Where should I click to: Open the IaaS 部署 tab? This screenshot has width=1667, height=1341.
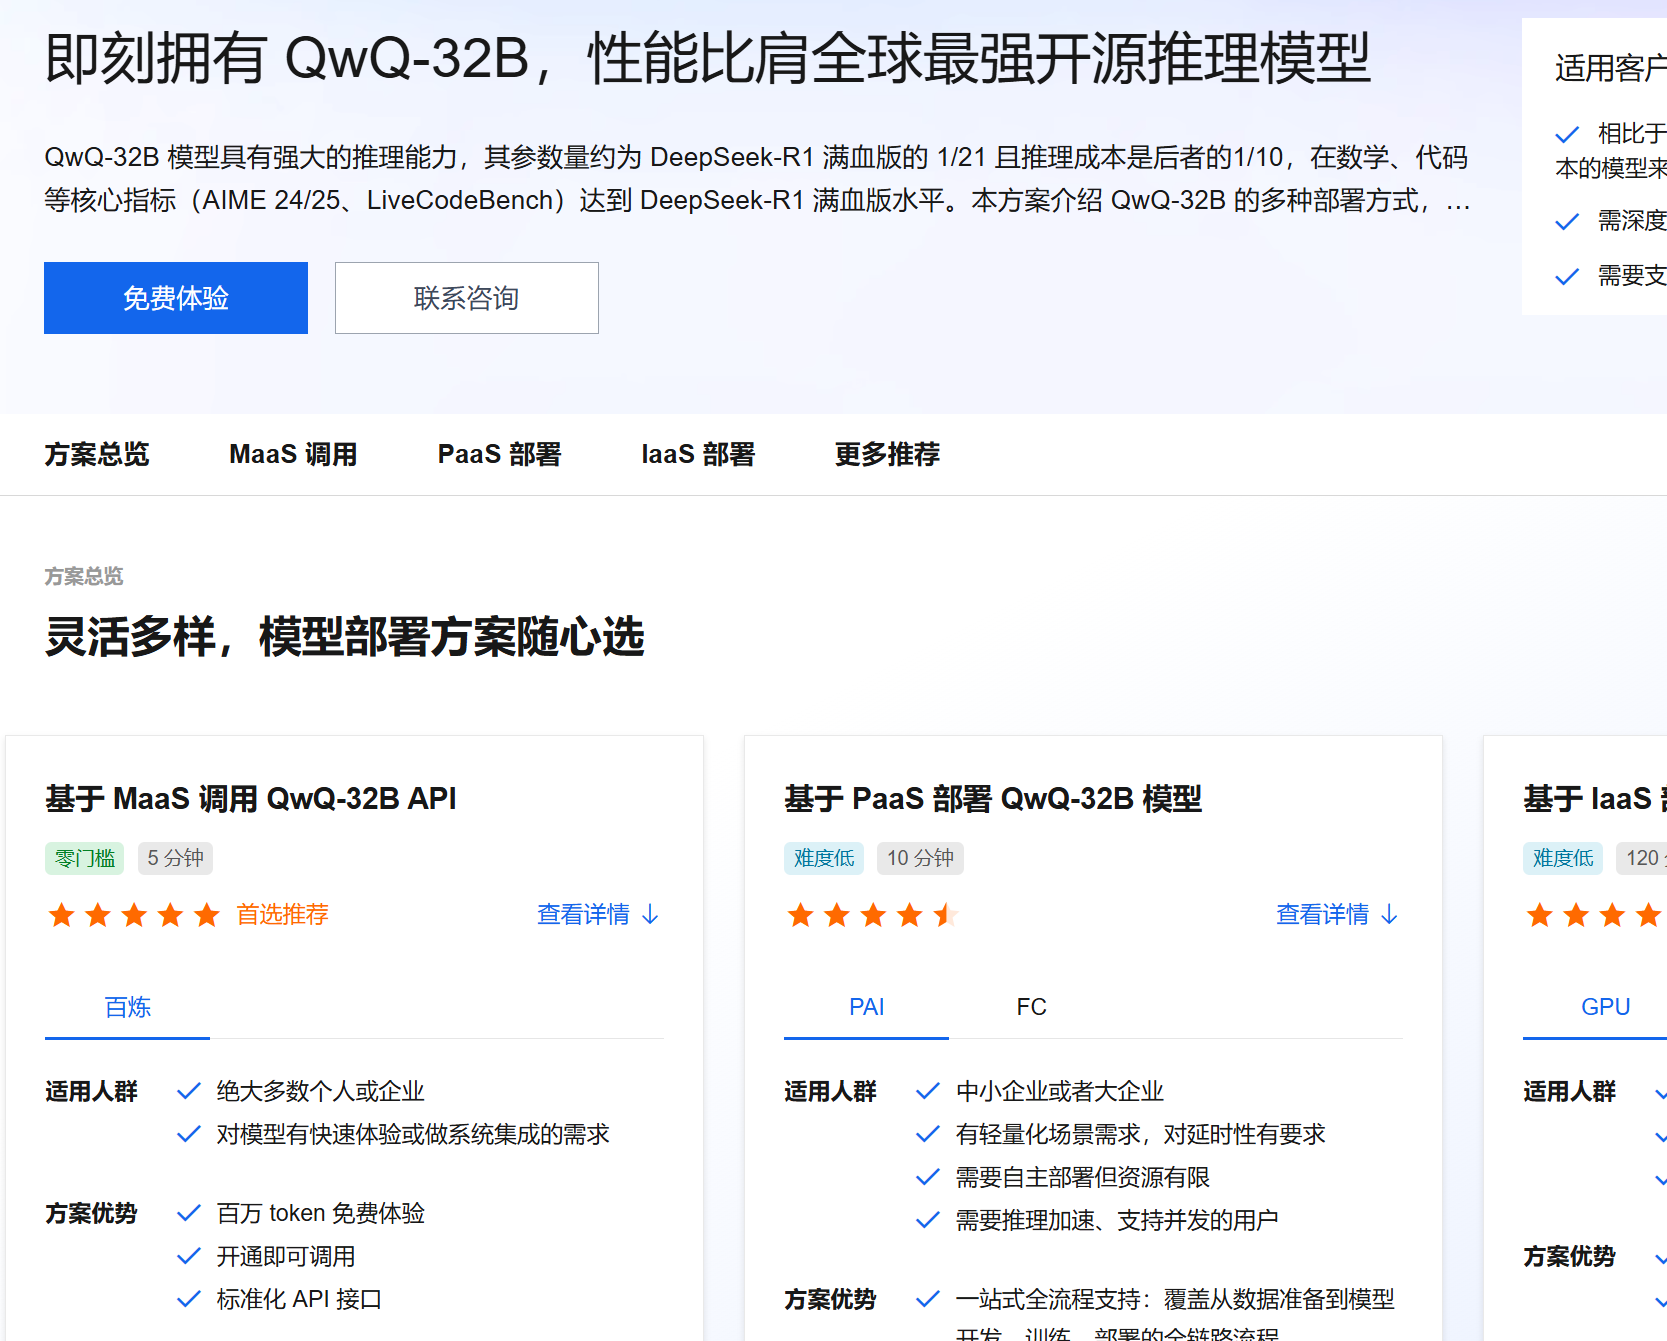tap(698, 454)
